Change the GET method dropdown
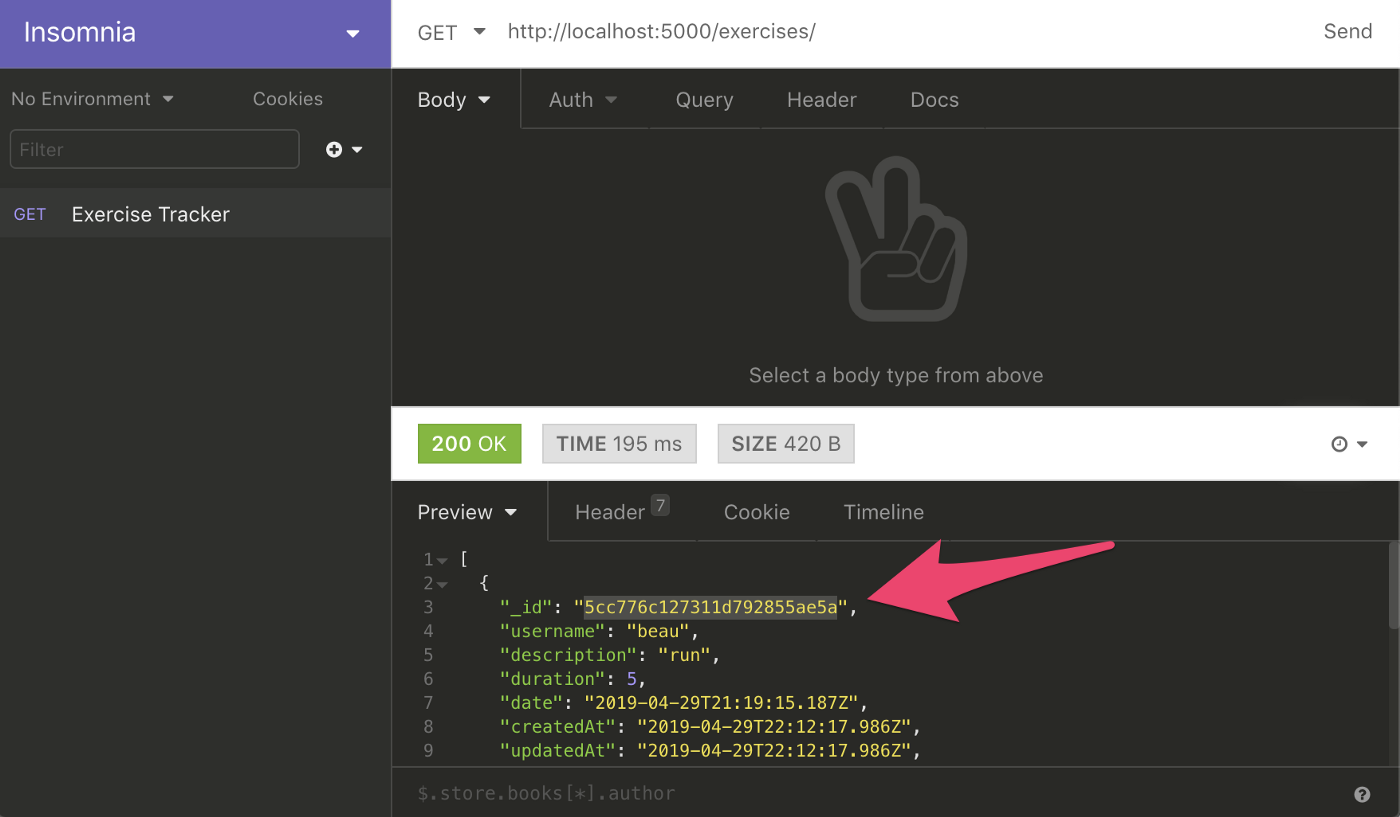 tap(451, 32)
